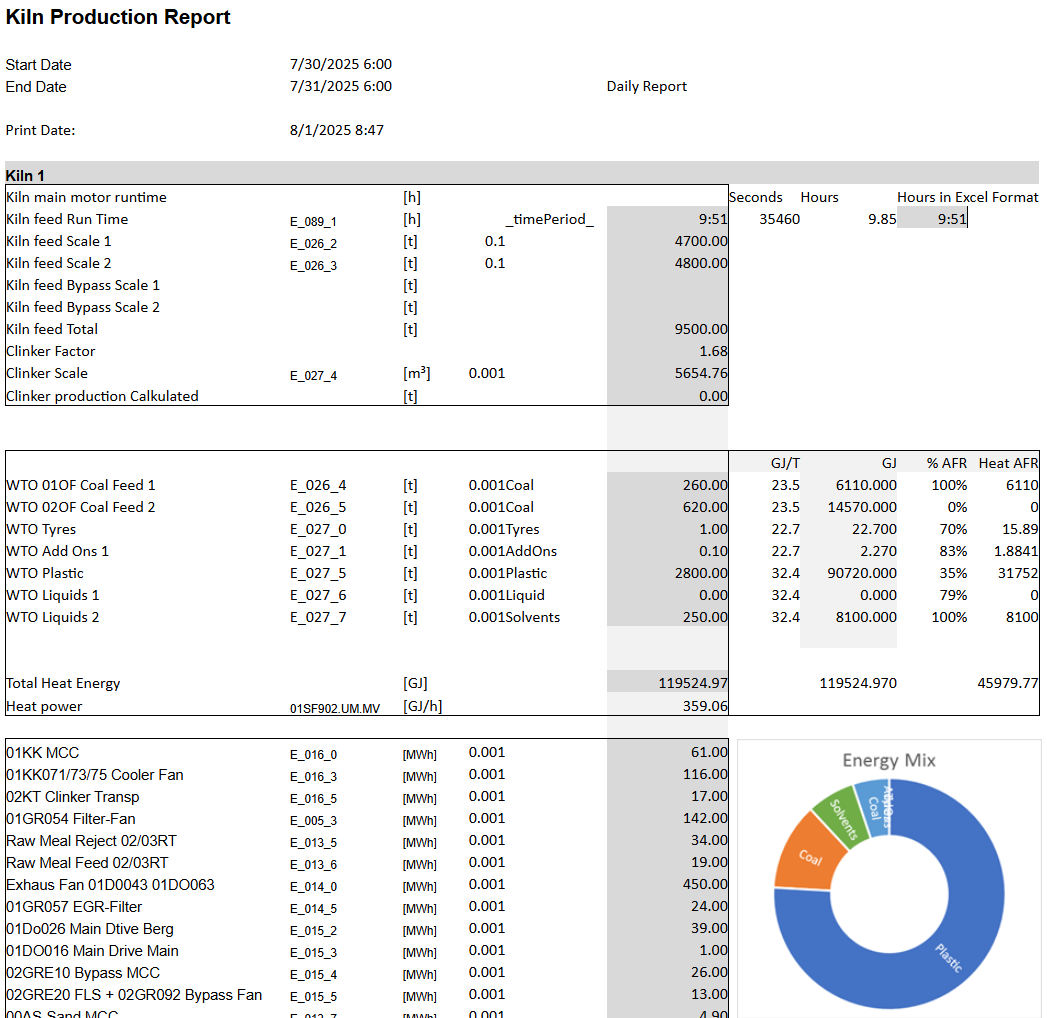Select the Seconds value 35460

point(779,219)
